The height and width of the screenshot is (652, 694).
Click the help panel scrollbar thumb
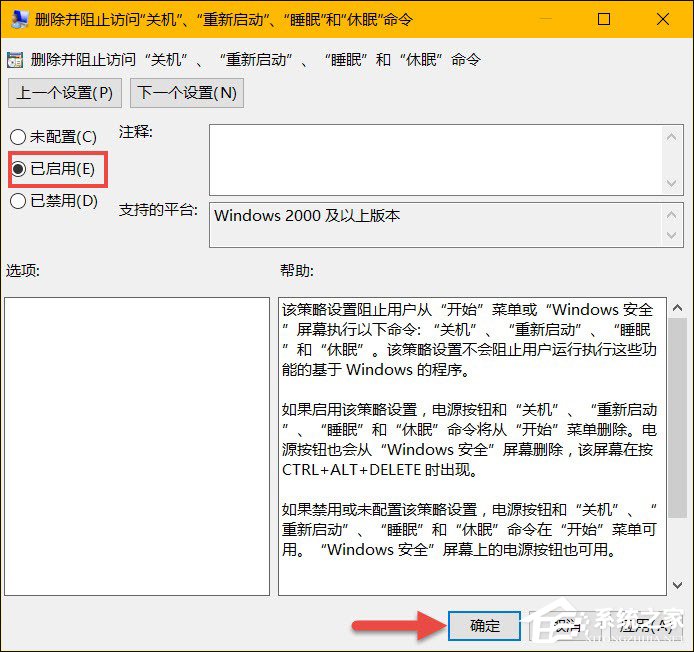677,417
